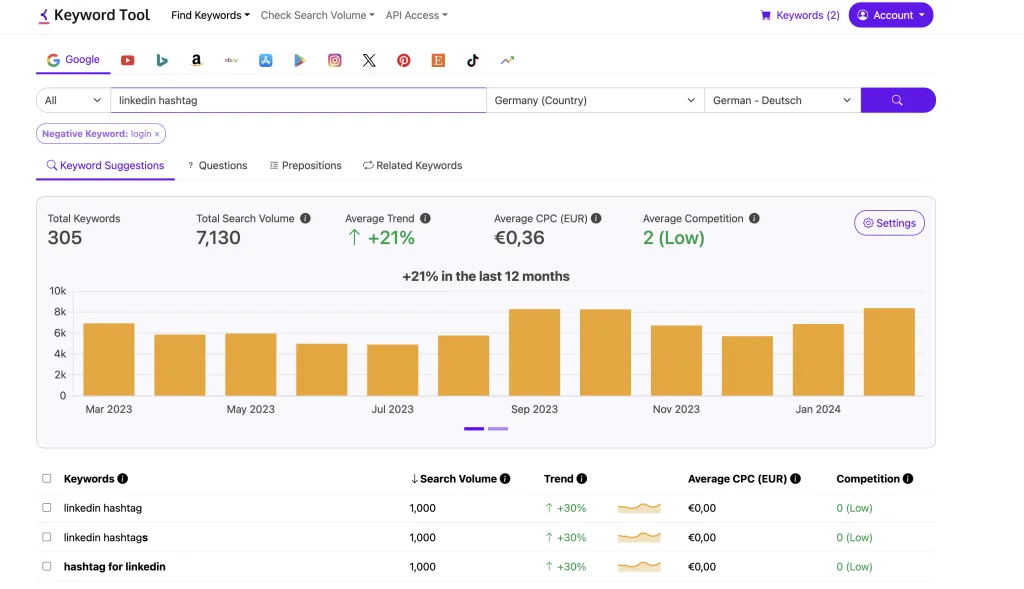The image size is (1024, 589).
Task: Open the Keywords (2) cart link
Action: 800,15
